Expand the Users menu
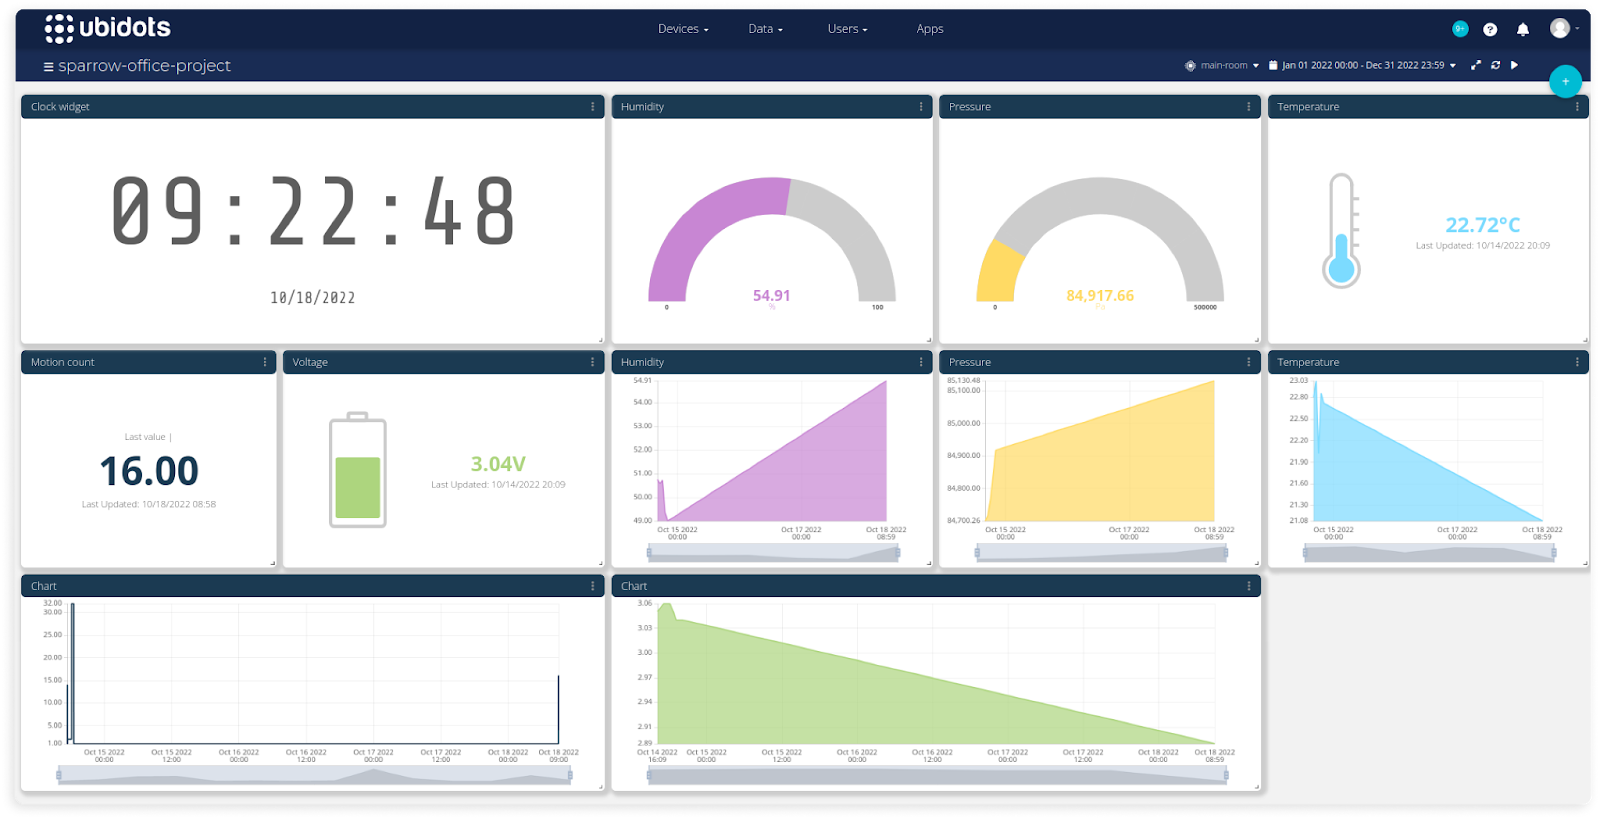 [847, 29]
